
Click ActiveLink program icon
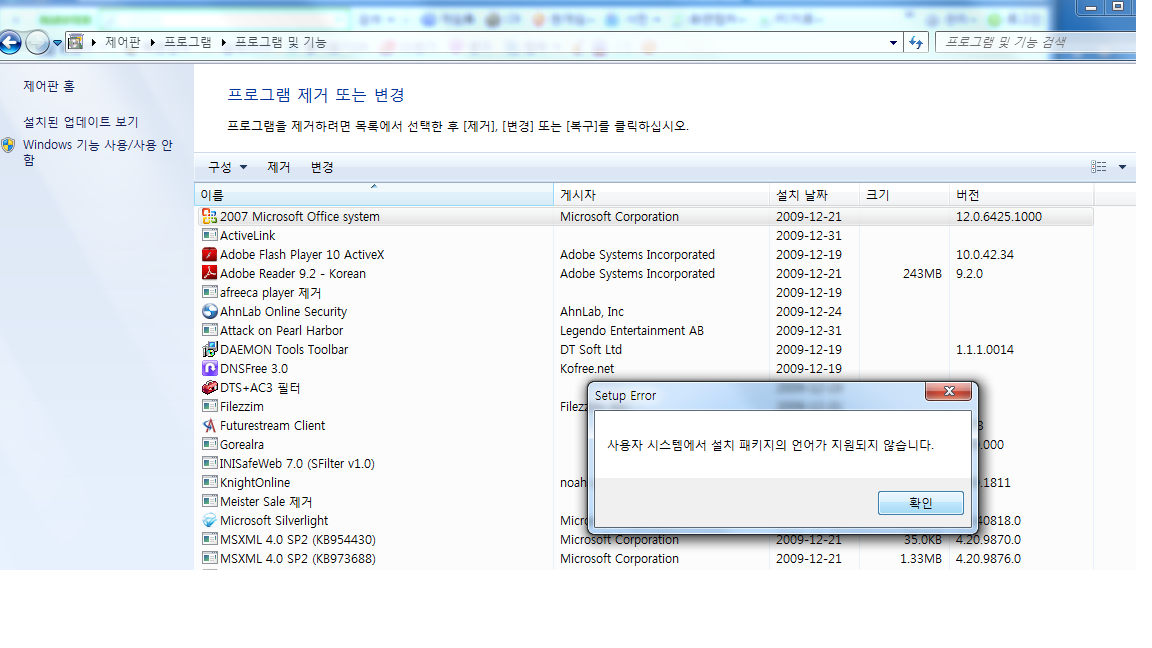209,235
